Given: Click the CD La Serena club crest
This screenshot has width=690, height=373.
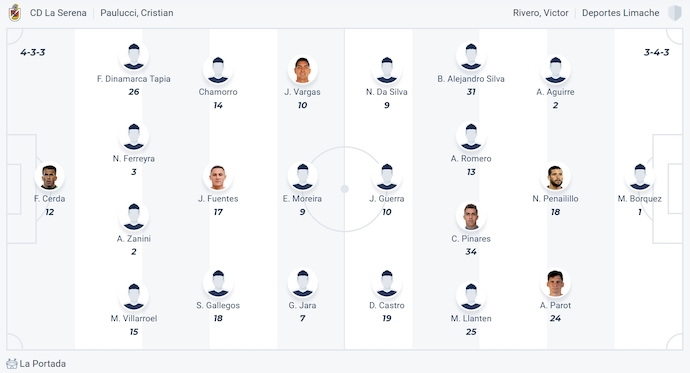Looking at the screenshot, I should (15, 13).
